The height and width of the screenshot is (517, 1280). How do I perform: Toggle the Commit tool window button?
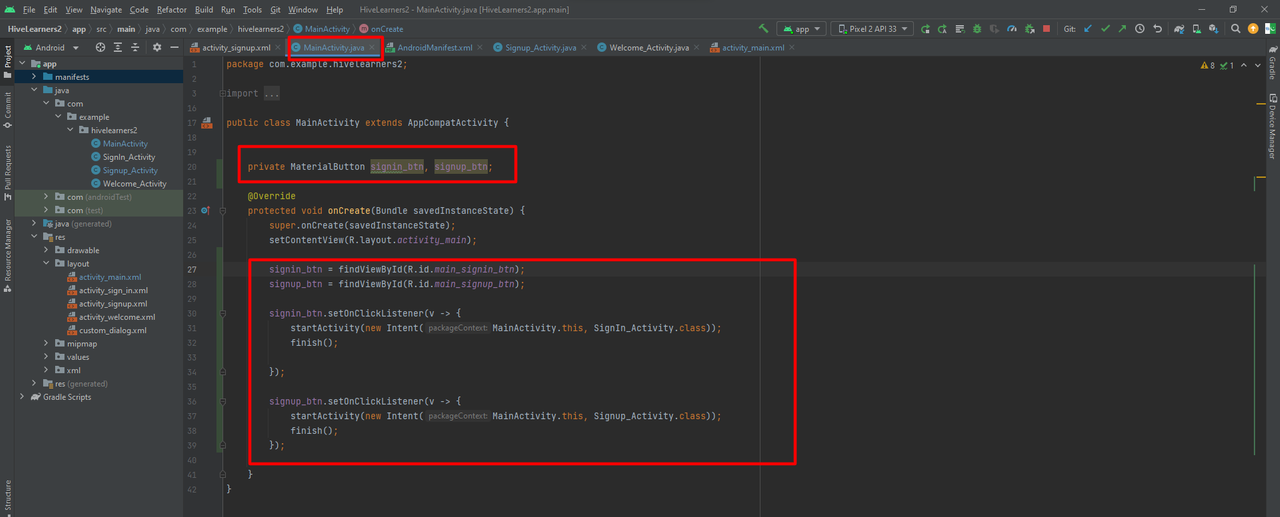point(8,111)
